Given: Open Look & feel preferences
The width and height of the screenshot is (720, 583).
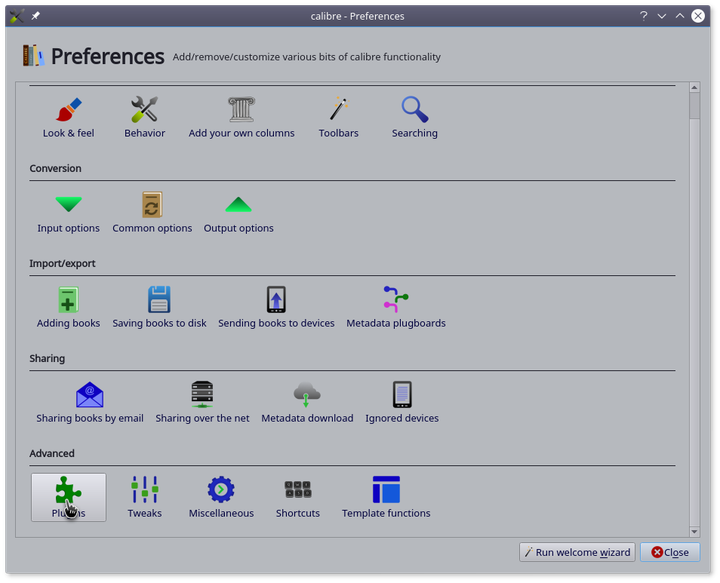Looking at the screenshot, I should coord(68,117).
